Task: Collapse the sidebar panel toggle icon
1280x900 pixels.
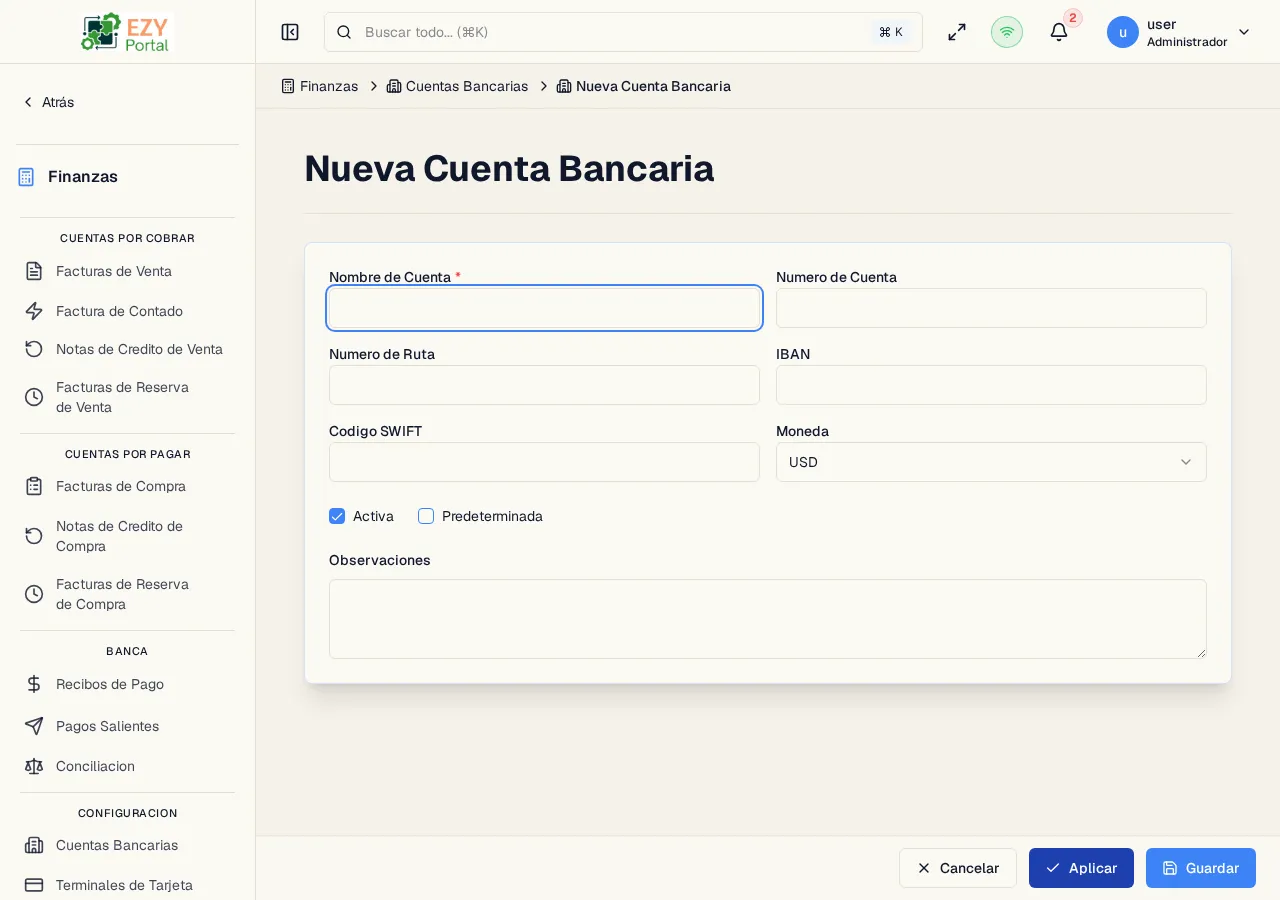Action: pos(290,32)
